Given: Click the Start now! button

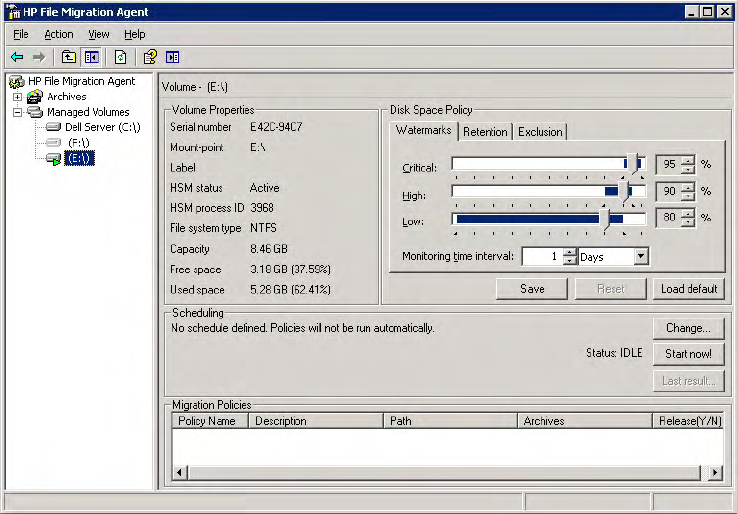Looking at the screenshot, I should coord(688,354).
